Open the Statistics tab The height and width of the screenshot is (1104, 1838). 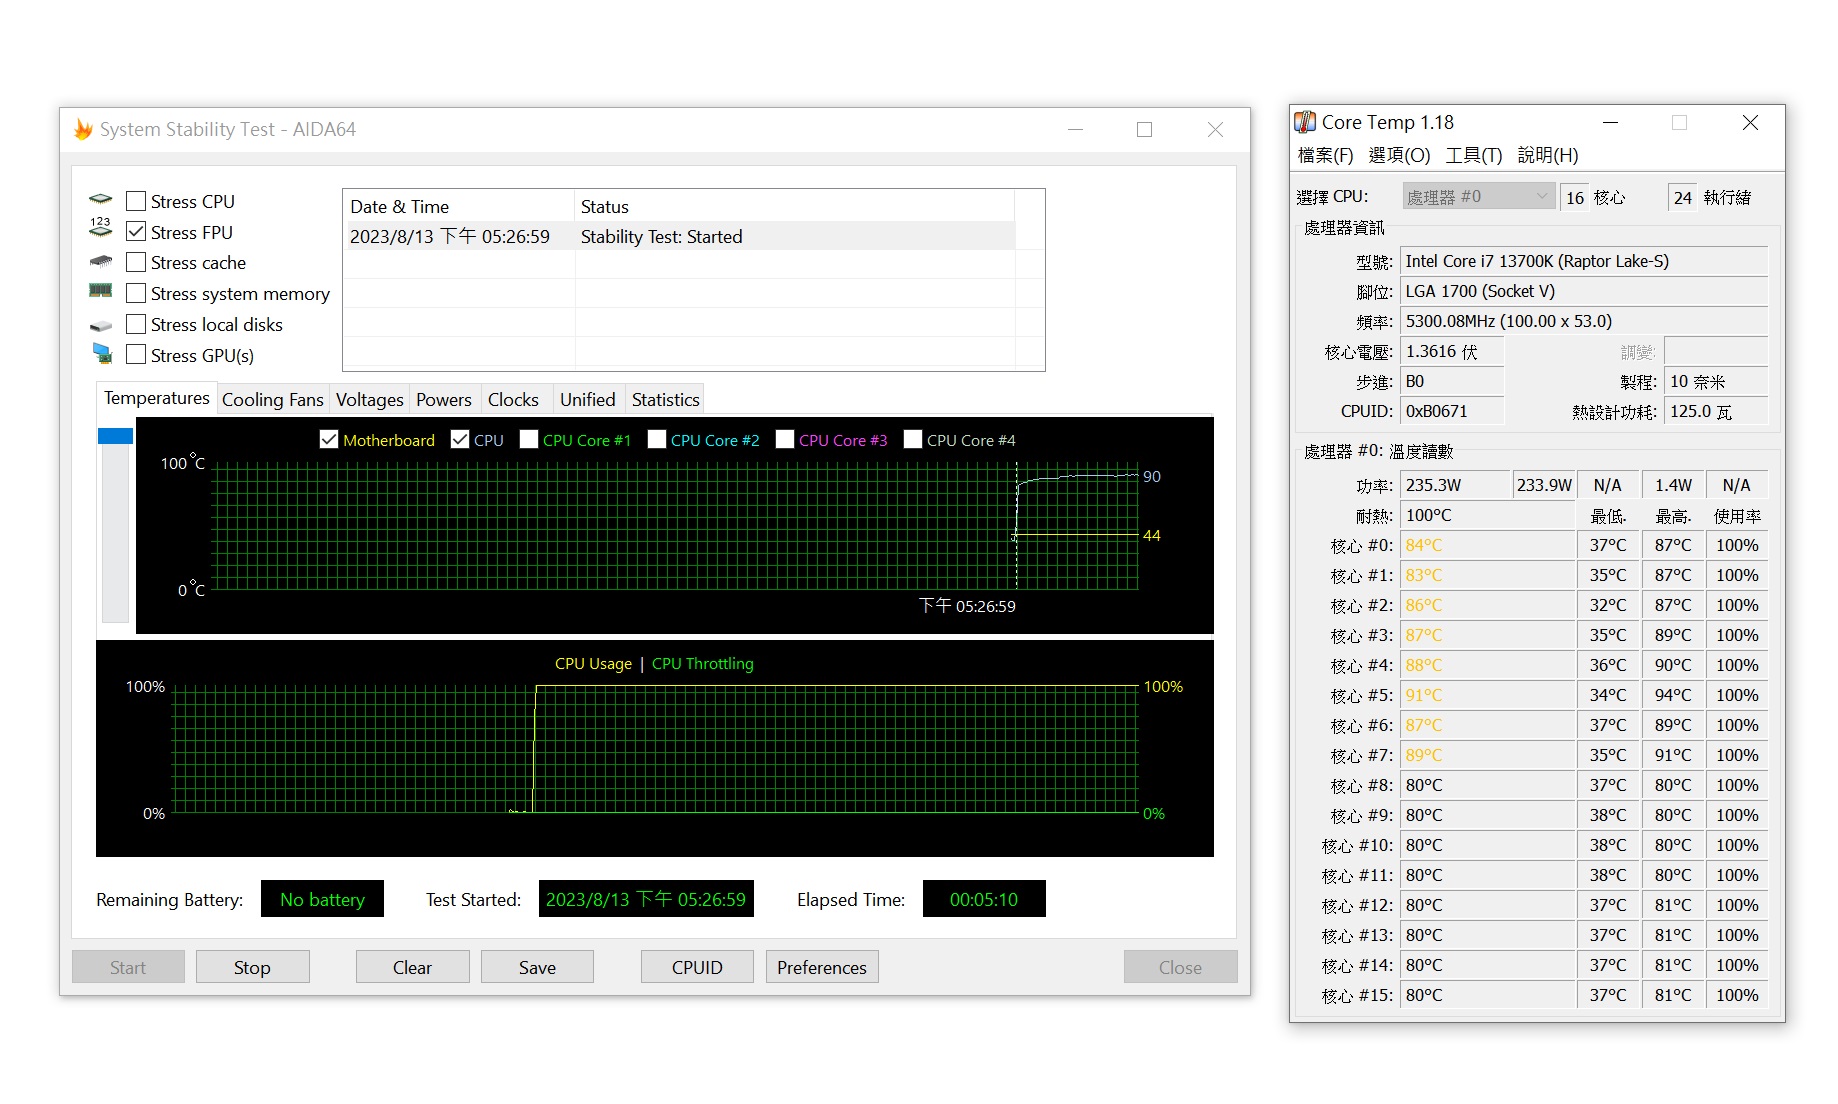pyautogui.click(x=666, y=400)
